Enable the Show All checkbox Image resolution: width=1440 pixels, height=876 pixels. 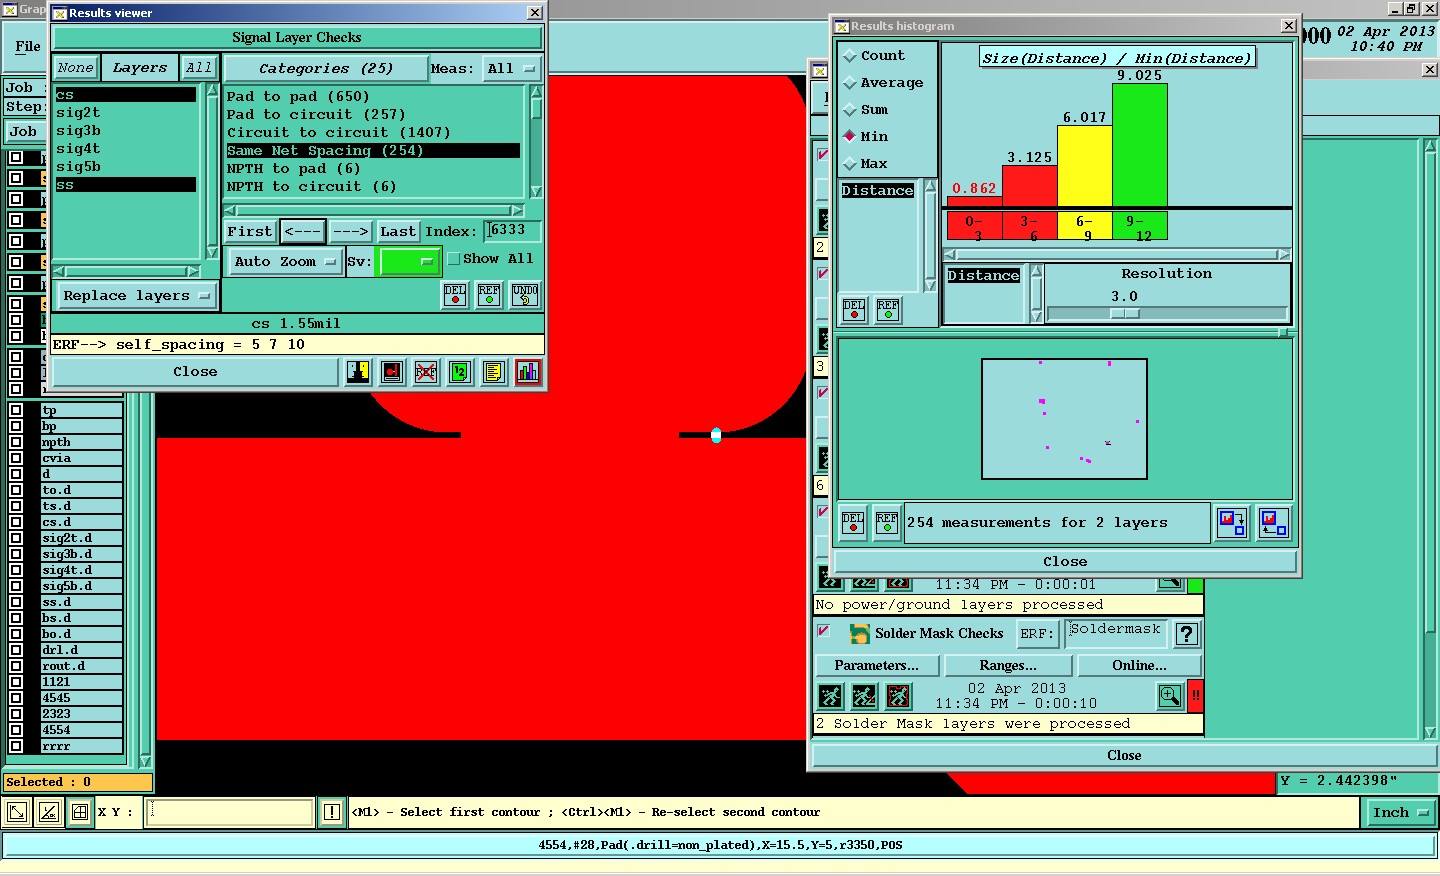[x=453, y=259]
